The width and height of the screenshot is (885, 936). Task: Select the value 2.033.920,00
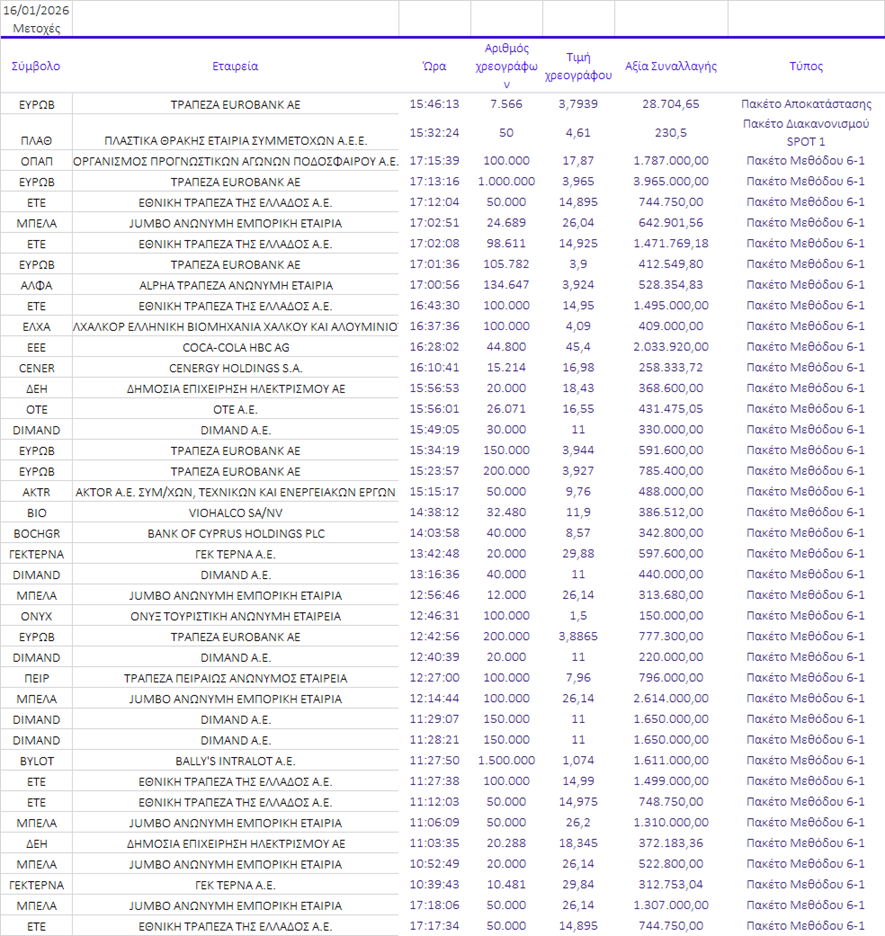tap(671, 347)
